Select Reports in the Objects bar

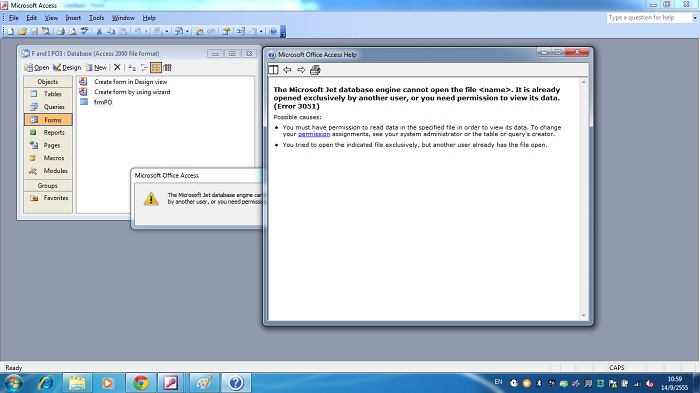pos(48,133)
